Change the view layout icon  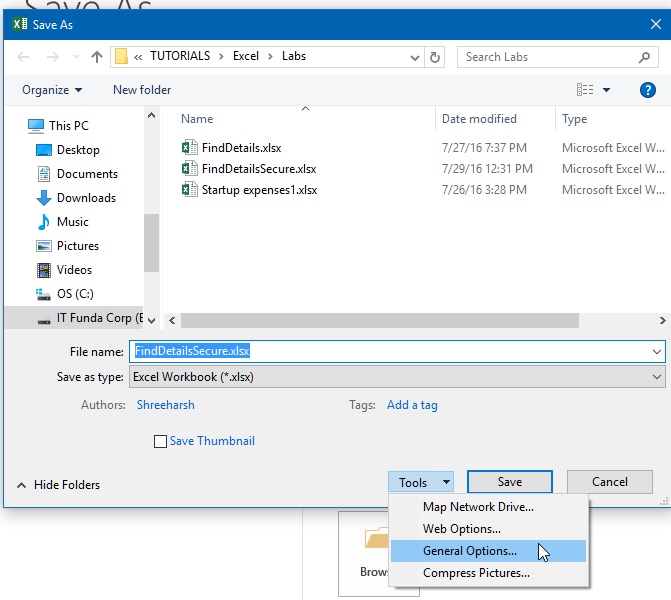coord(585,90)
